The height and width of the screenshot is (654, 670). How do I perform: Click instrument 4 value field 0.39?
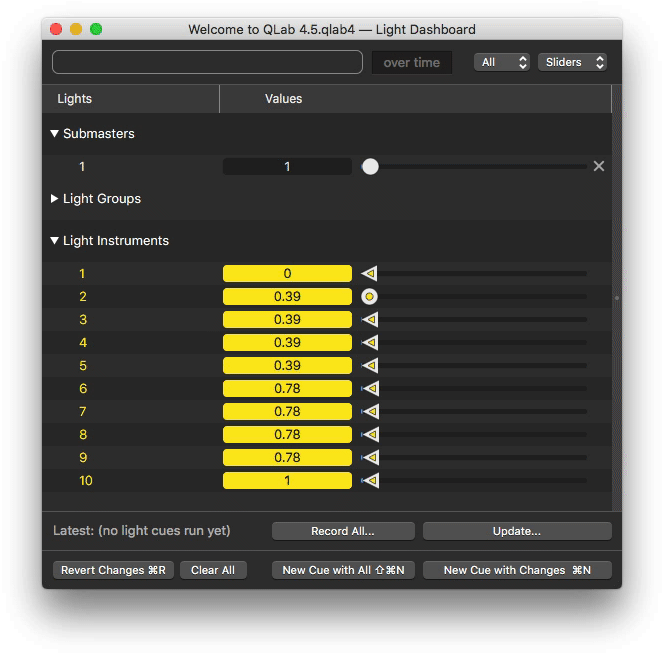pos(287,343)
